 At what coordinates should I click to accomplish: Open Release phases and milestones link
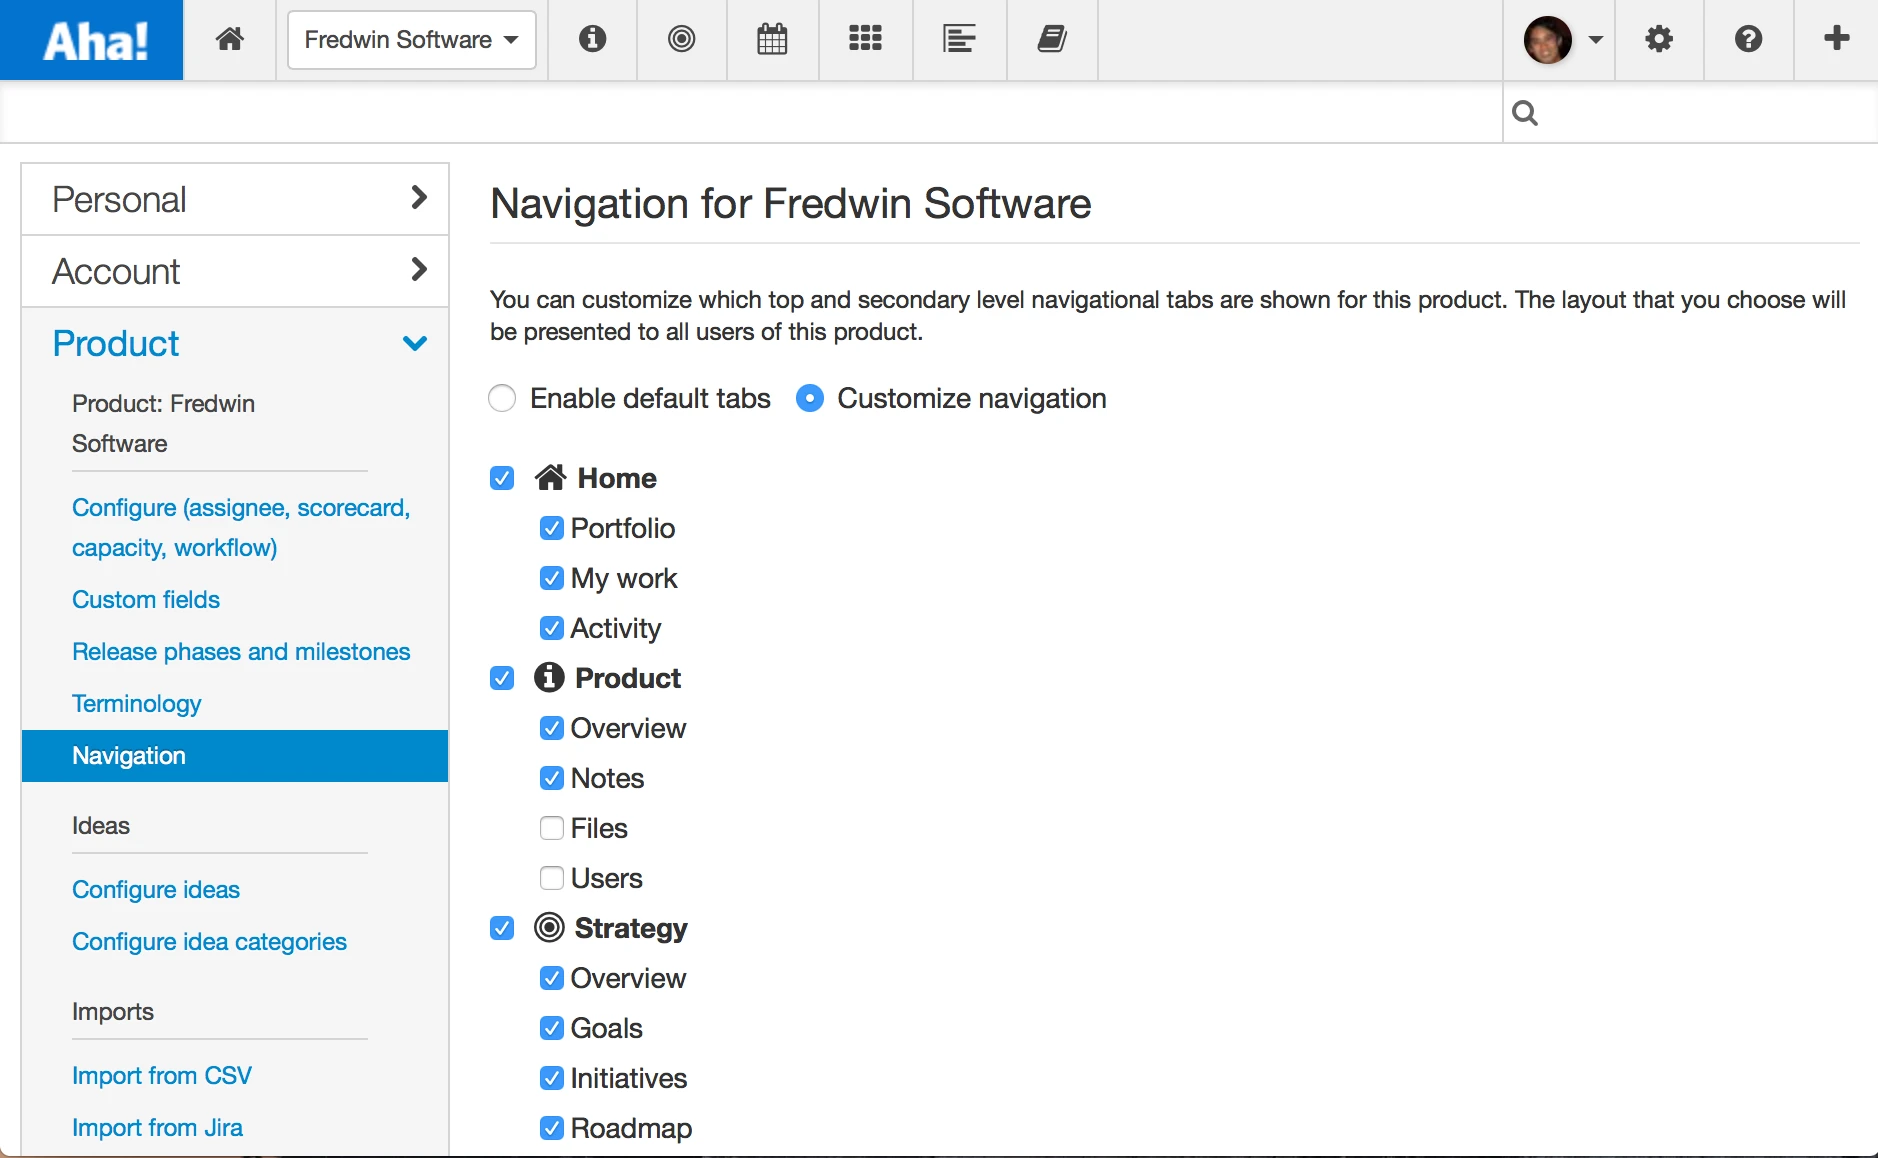point(241,652)
